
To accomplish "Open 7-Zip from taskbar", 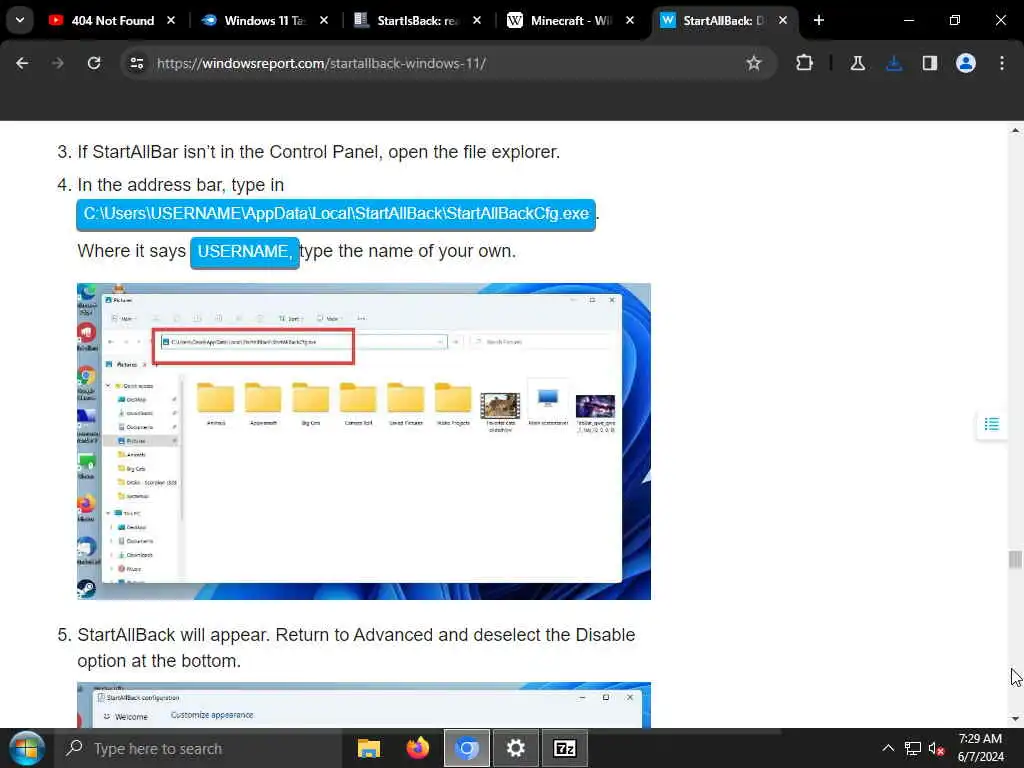I will pos(565,748).
